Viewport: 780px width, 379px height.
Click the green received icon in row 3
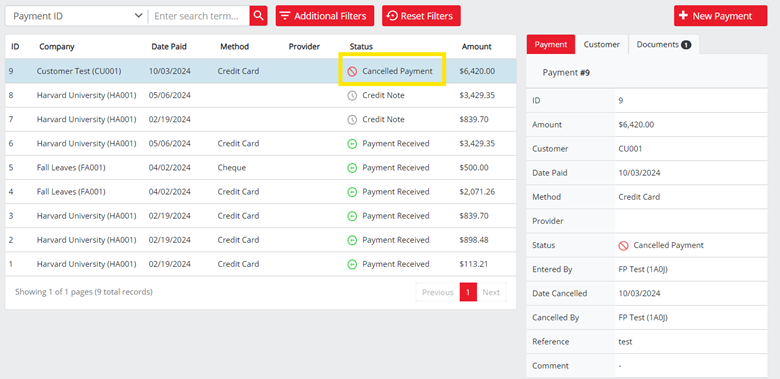(352, 216)
